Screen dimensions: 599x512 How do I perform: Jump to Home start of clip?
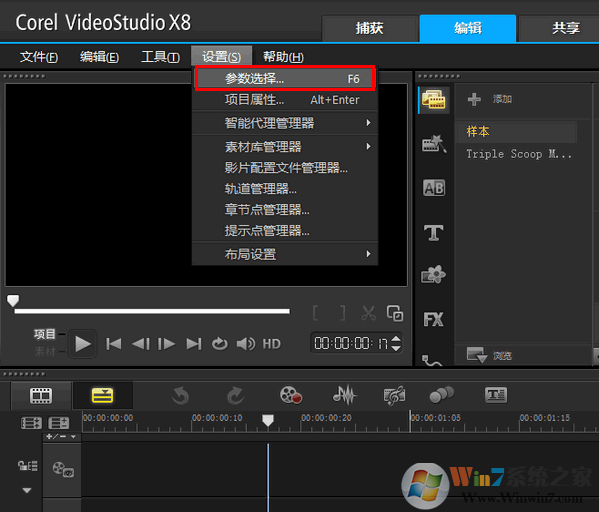tap(113, 344)
